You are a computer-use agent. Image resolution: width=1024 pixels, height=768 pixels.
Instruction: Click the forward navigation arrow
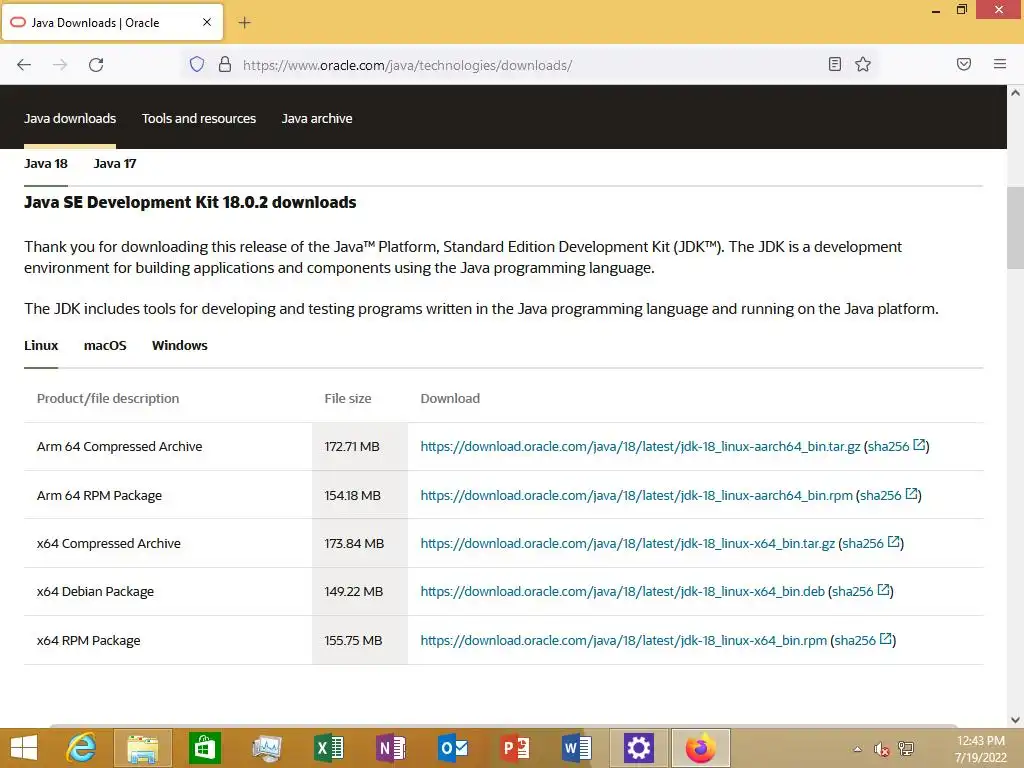coord(60,65)
